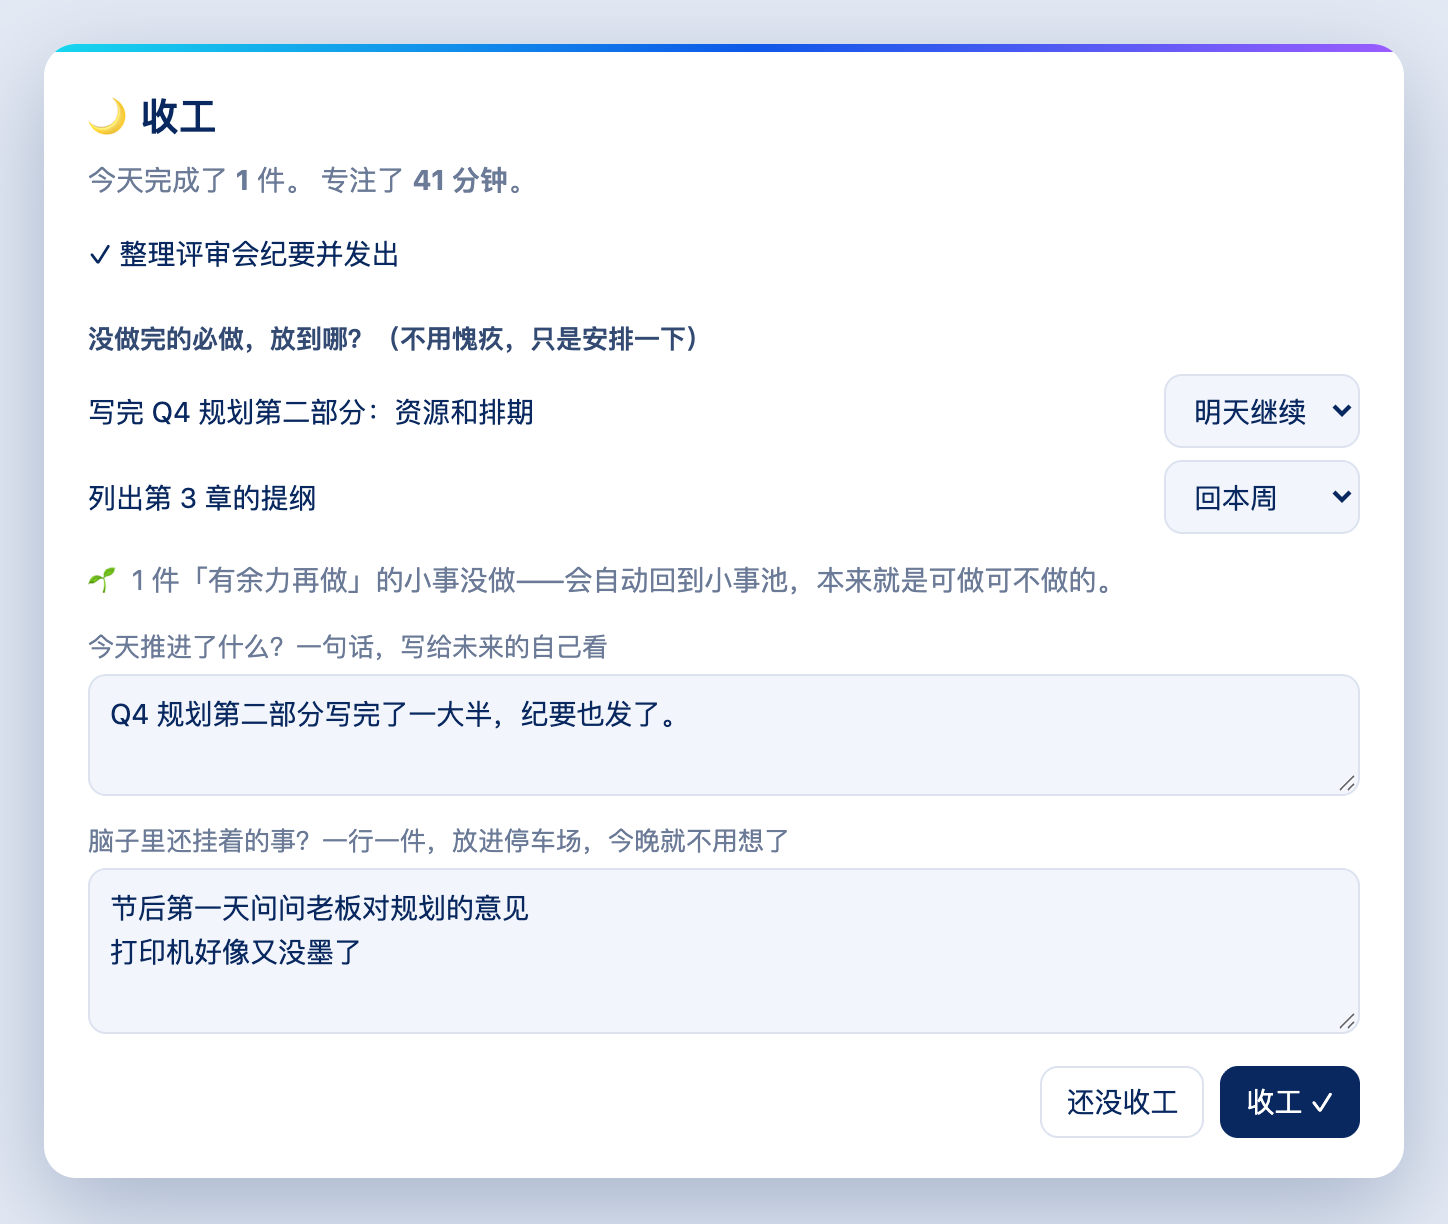
Task: Click the 今天推进了什么 text area
Action: click(x=723, y=735)
